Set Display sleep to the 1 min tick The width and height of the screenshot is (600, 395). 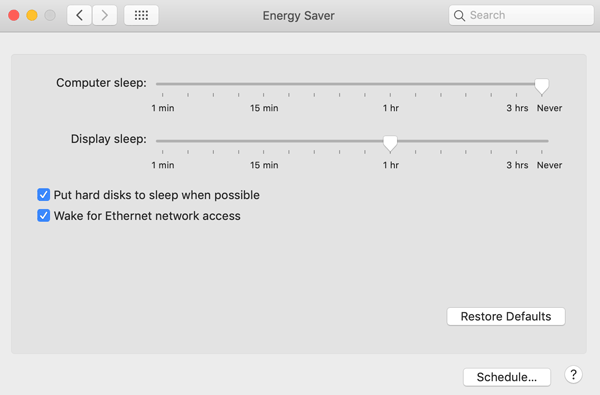(163, 141)
